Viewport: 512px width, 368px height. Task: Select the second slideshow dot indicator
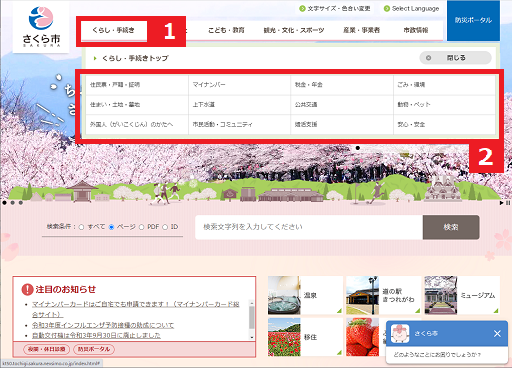click(x=12, y=203)
